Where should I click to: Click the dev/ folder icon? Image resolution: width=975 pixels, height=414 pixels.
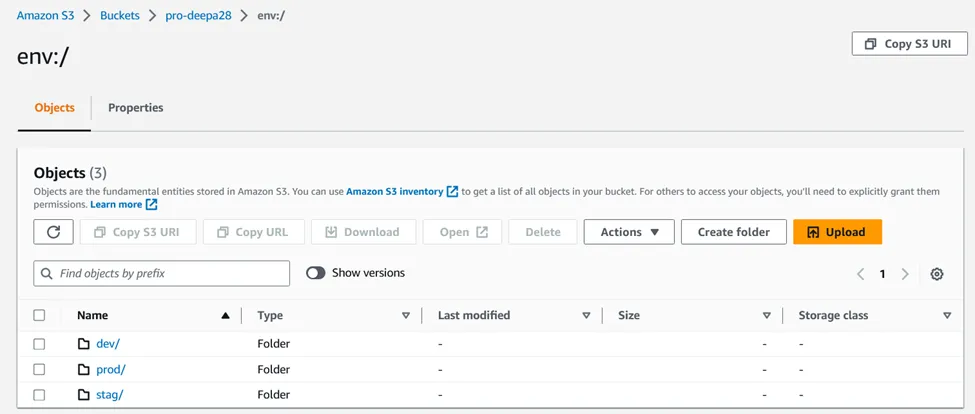click(84, 344)
